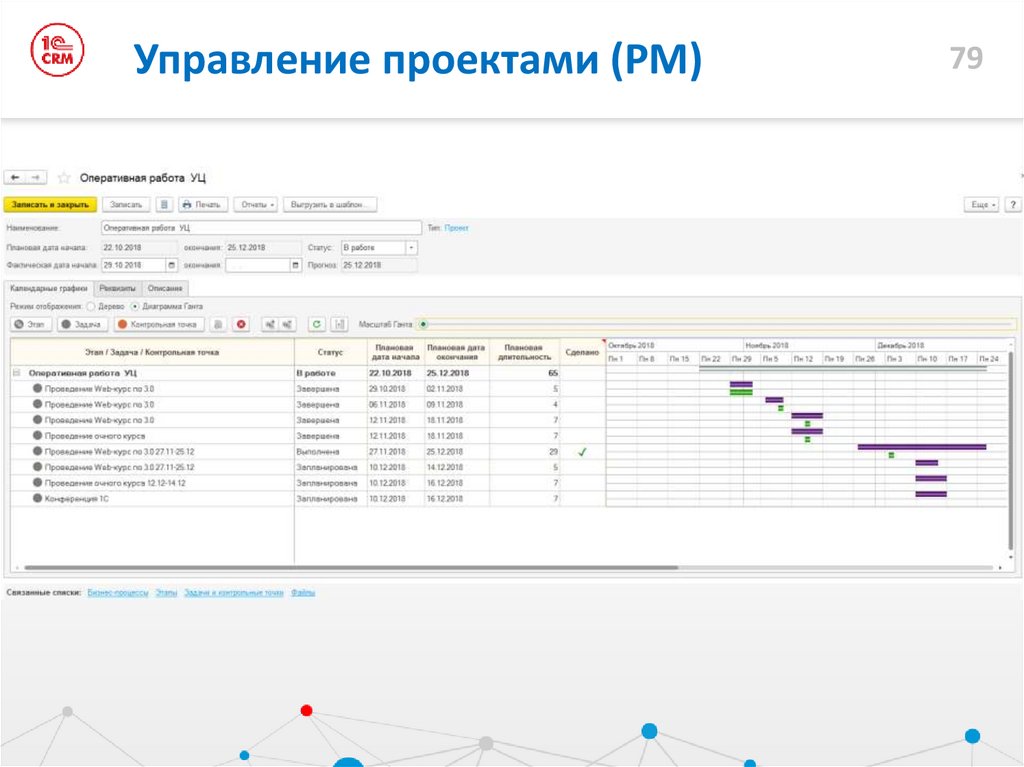Click the document list icon next to Записать
The height and width of the screenshot is (767, 1024).
point(165,204)
